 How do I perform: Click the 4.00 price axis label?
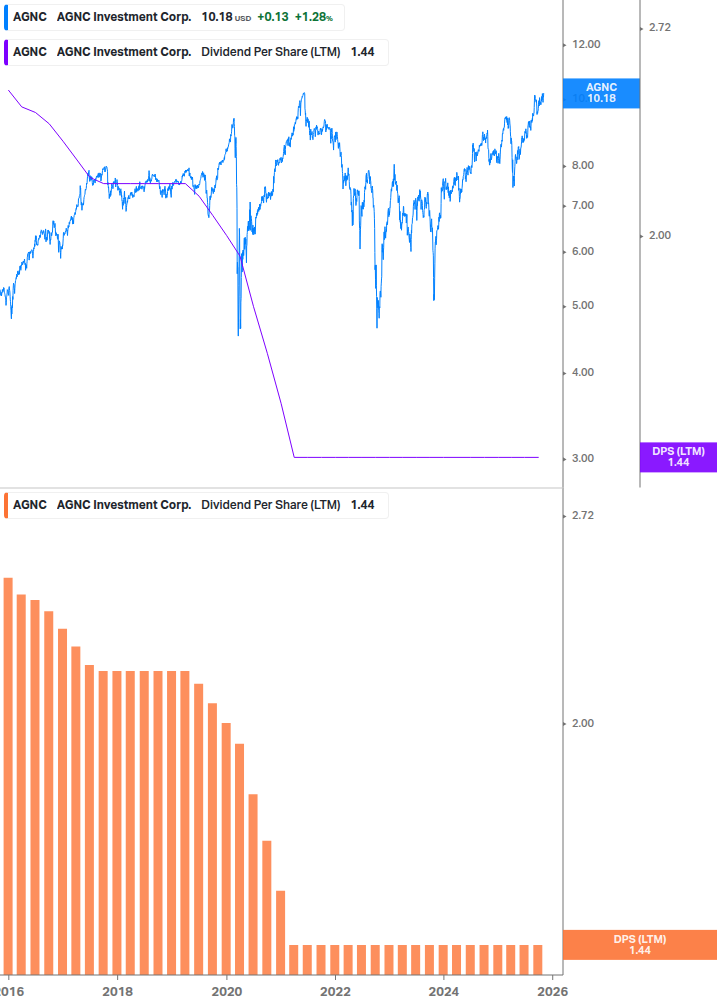coord(583,372)
